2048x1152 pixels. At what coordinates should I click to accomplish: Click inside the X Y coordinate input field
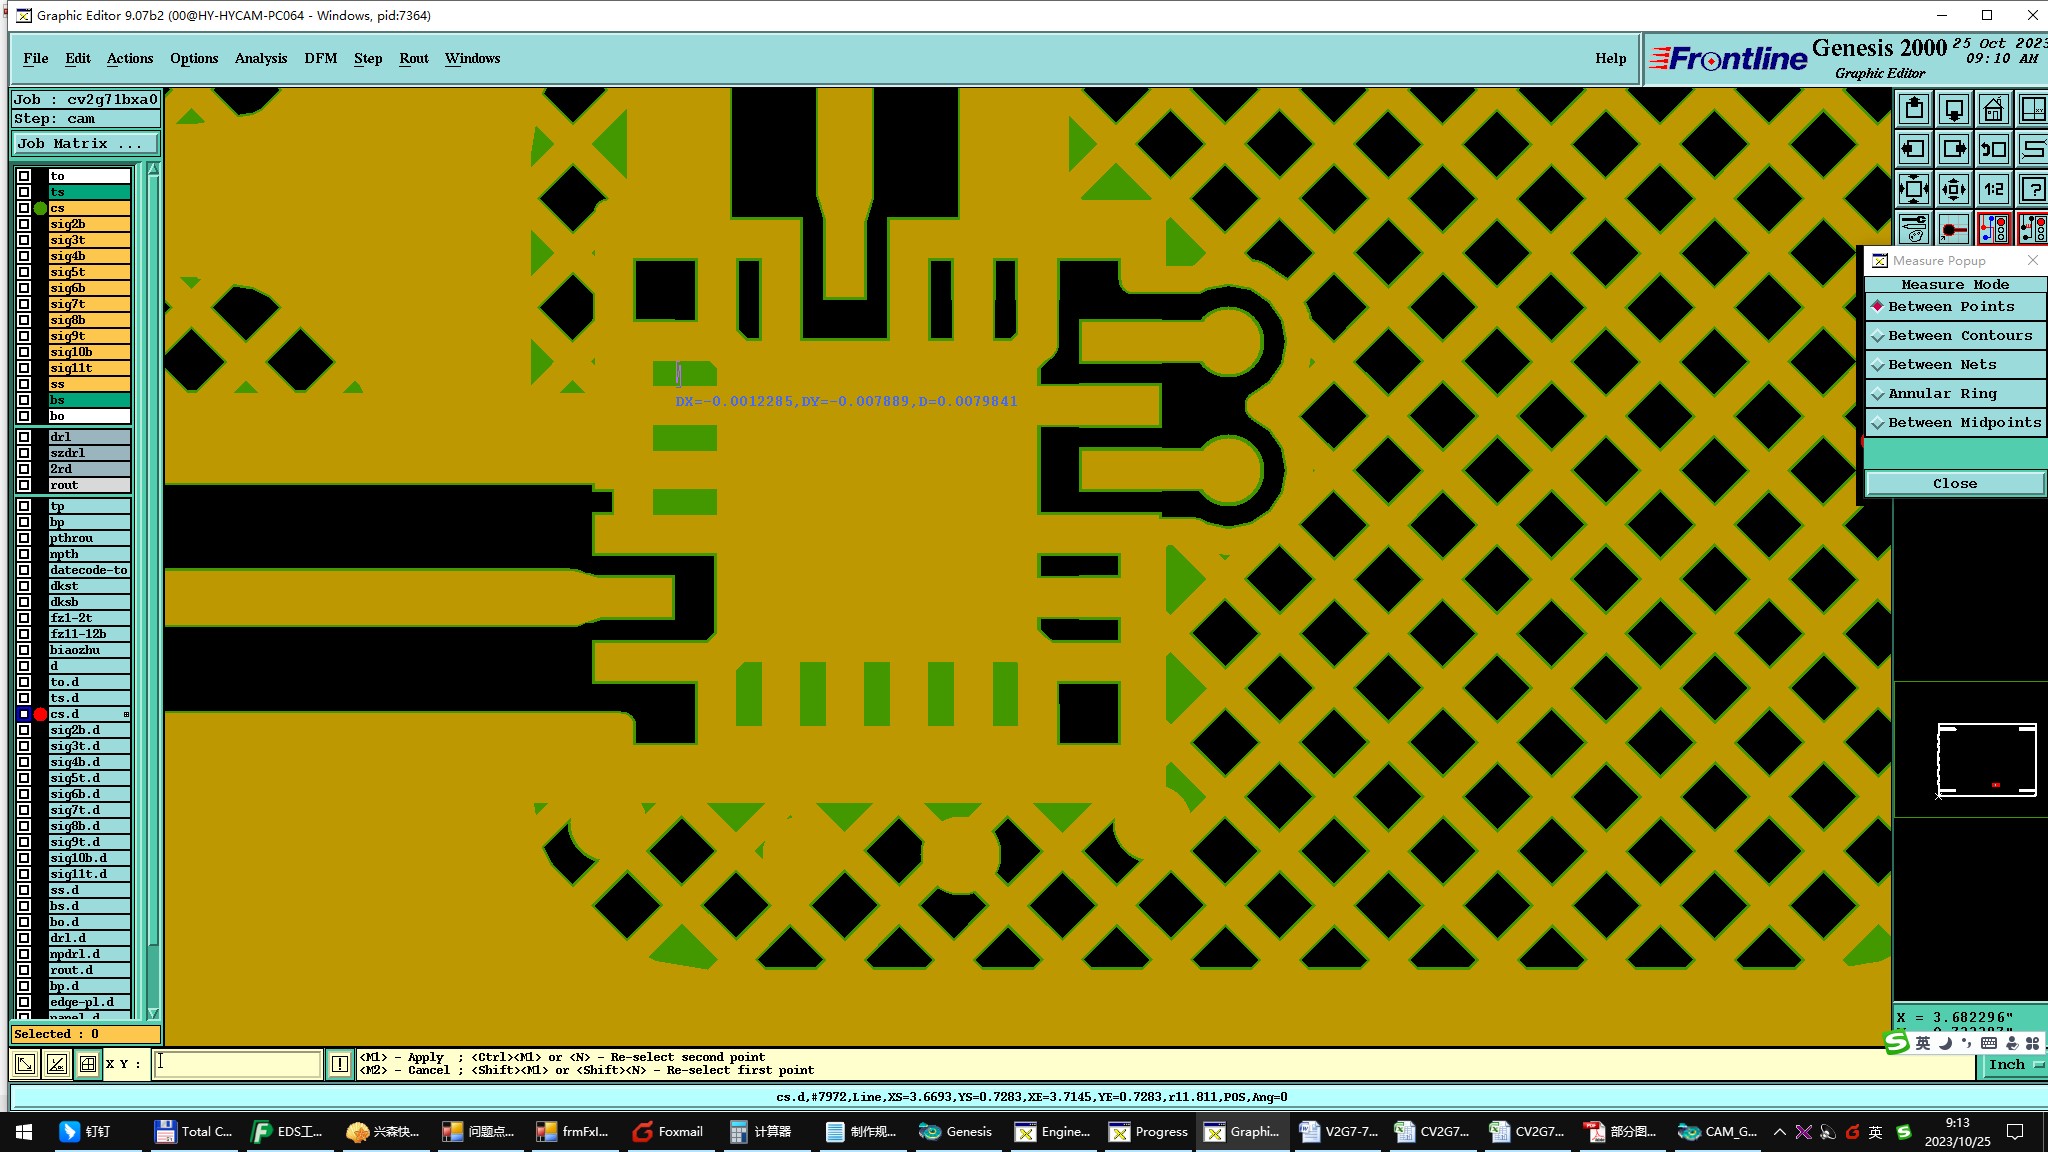[x=238, y=1064]
